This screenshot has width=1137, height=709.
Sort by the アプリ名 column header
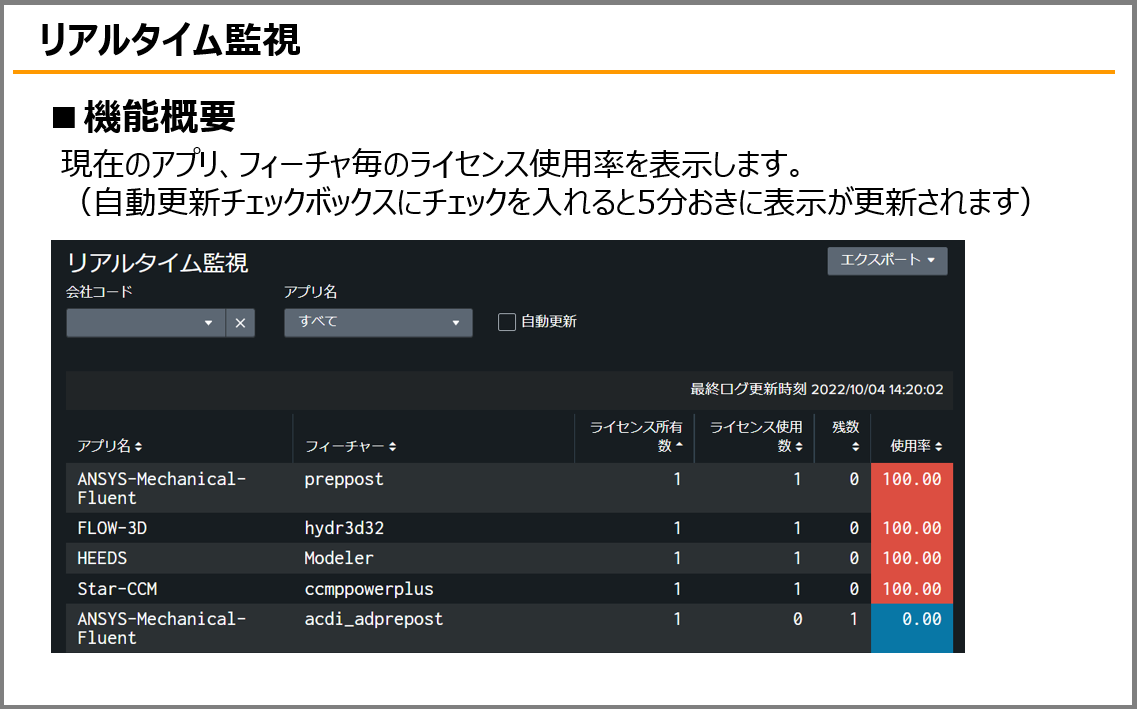coord(109,446)
